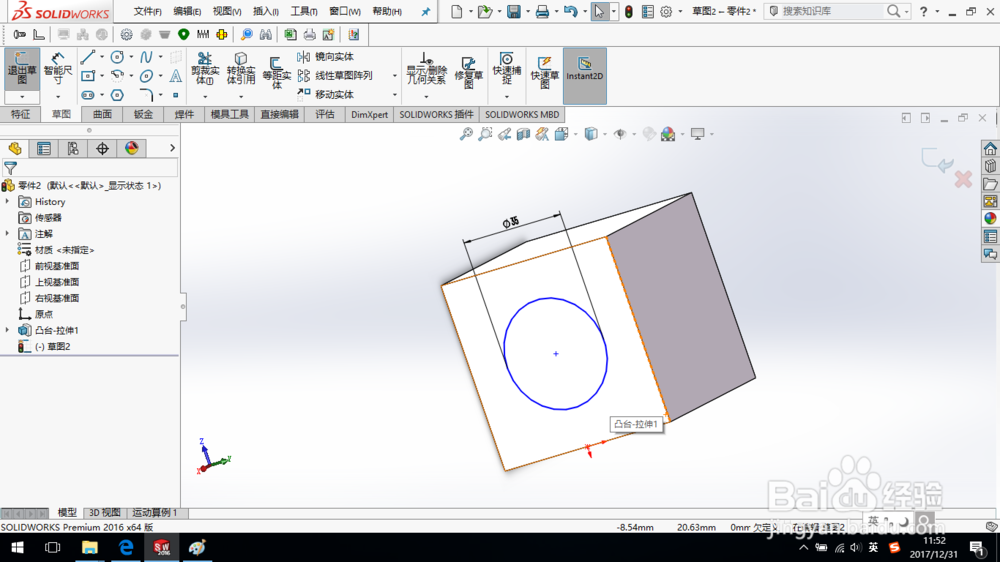Click the 线性草图阵列 linear pattern button
This screenshot has height=562, width=1000.
pyautogui.click(x=335, y=75)
